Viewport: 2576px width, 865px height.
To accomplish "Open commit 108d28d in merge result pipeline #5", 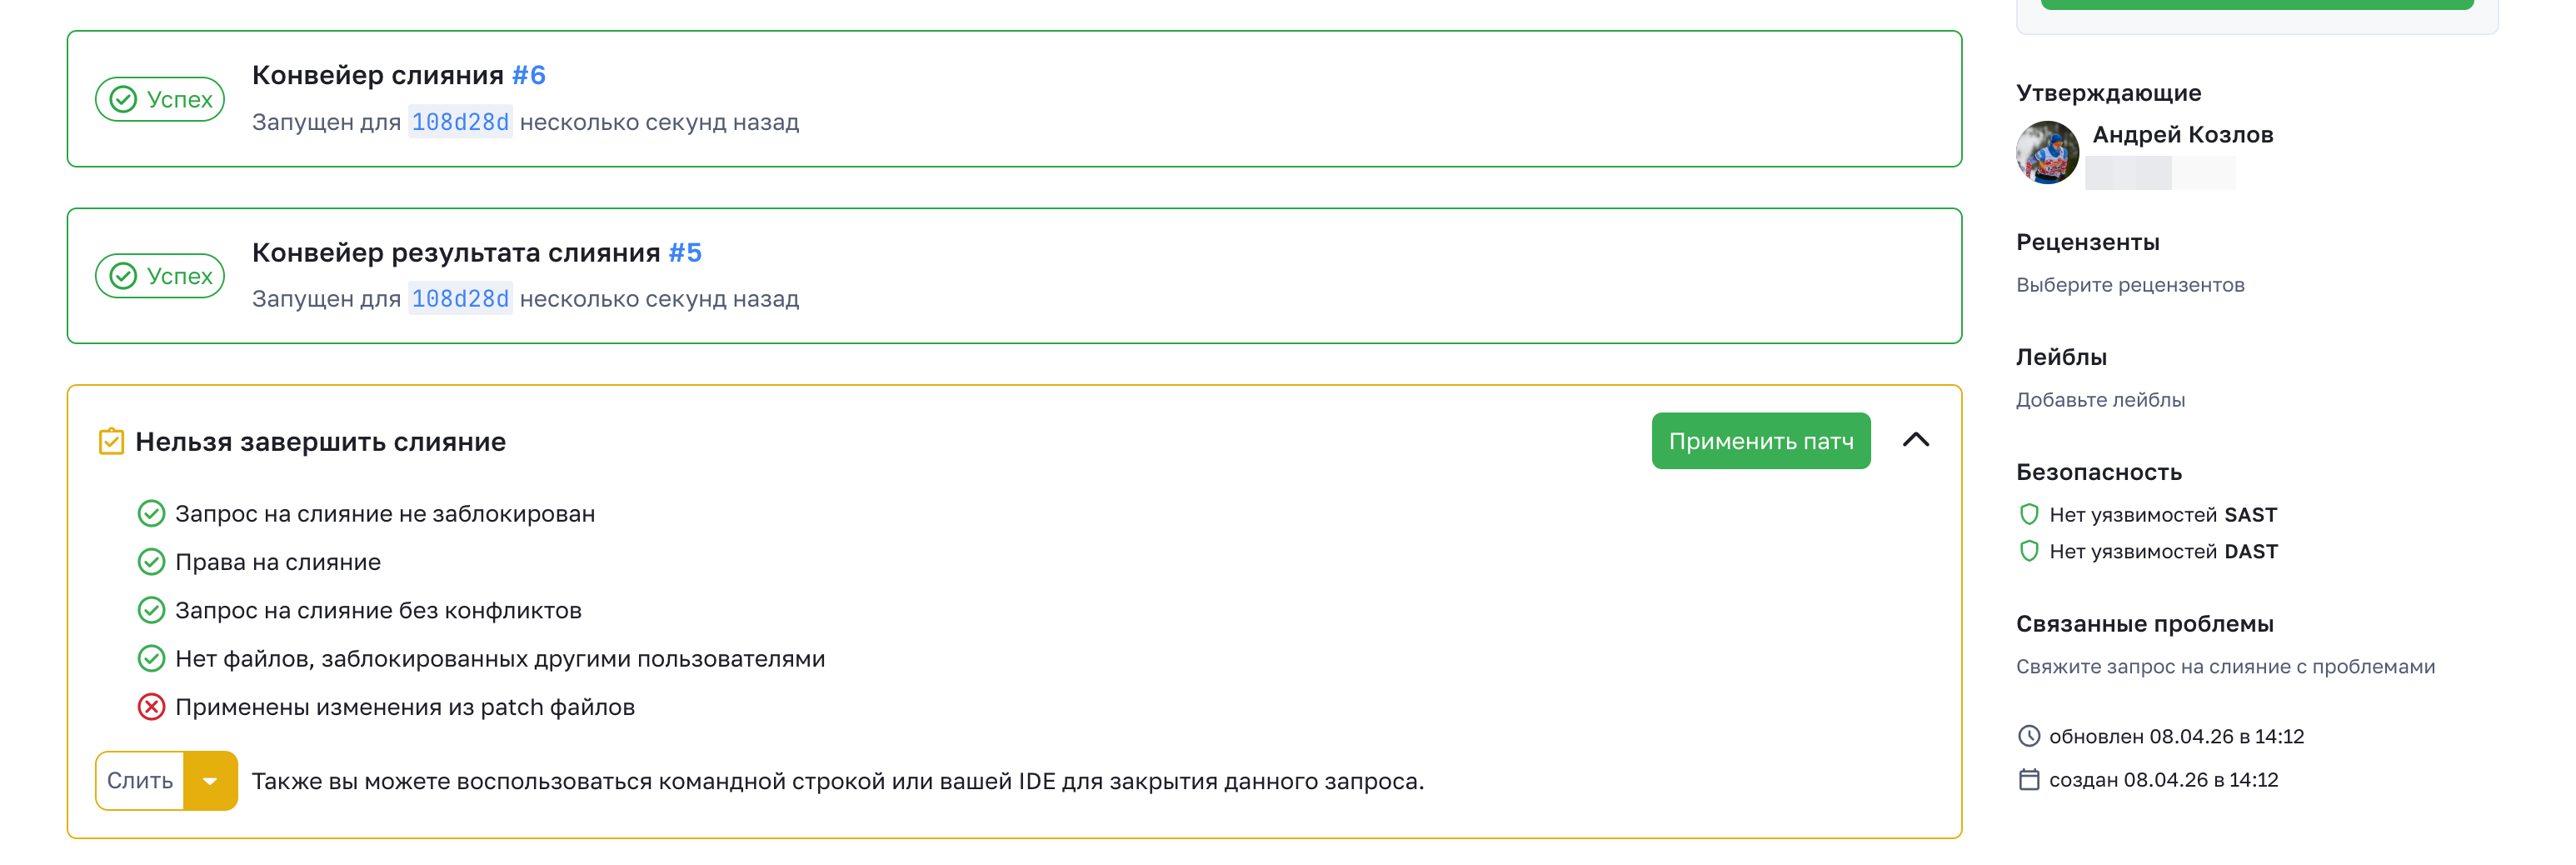I will pyautogui.click(x=460, y=299).
